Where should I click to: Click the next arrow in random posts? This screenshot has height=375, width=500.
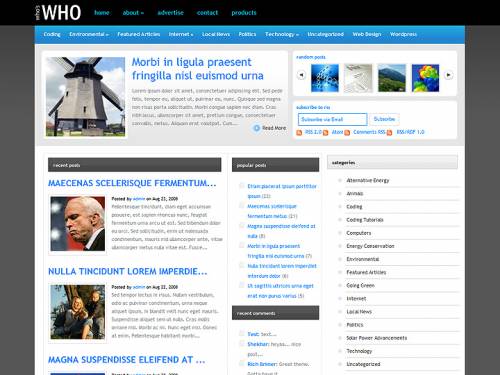tap(449, 75)
